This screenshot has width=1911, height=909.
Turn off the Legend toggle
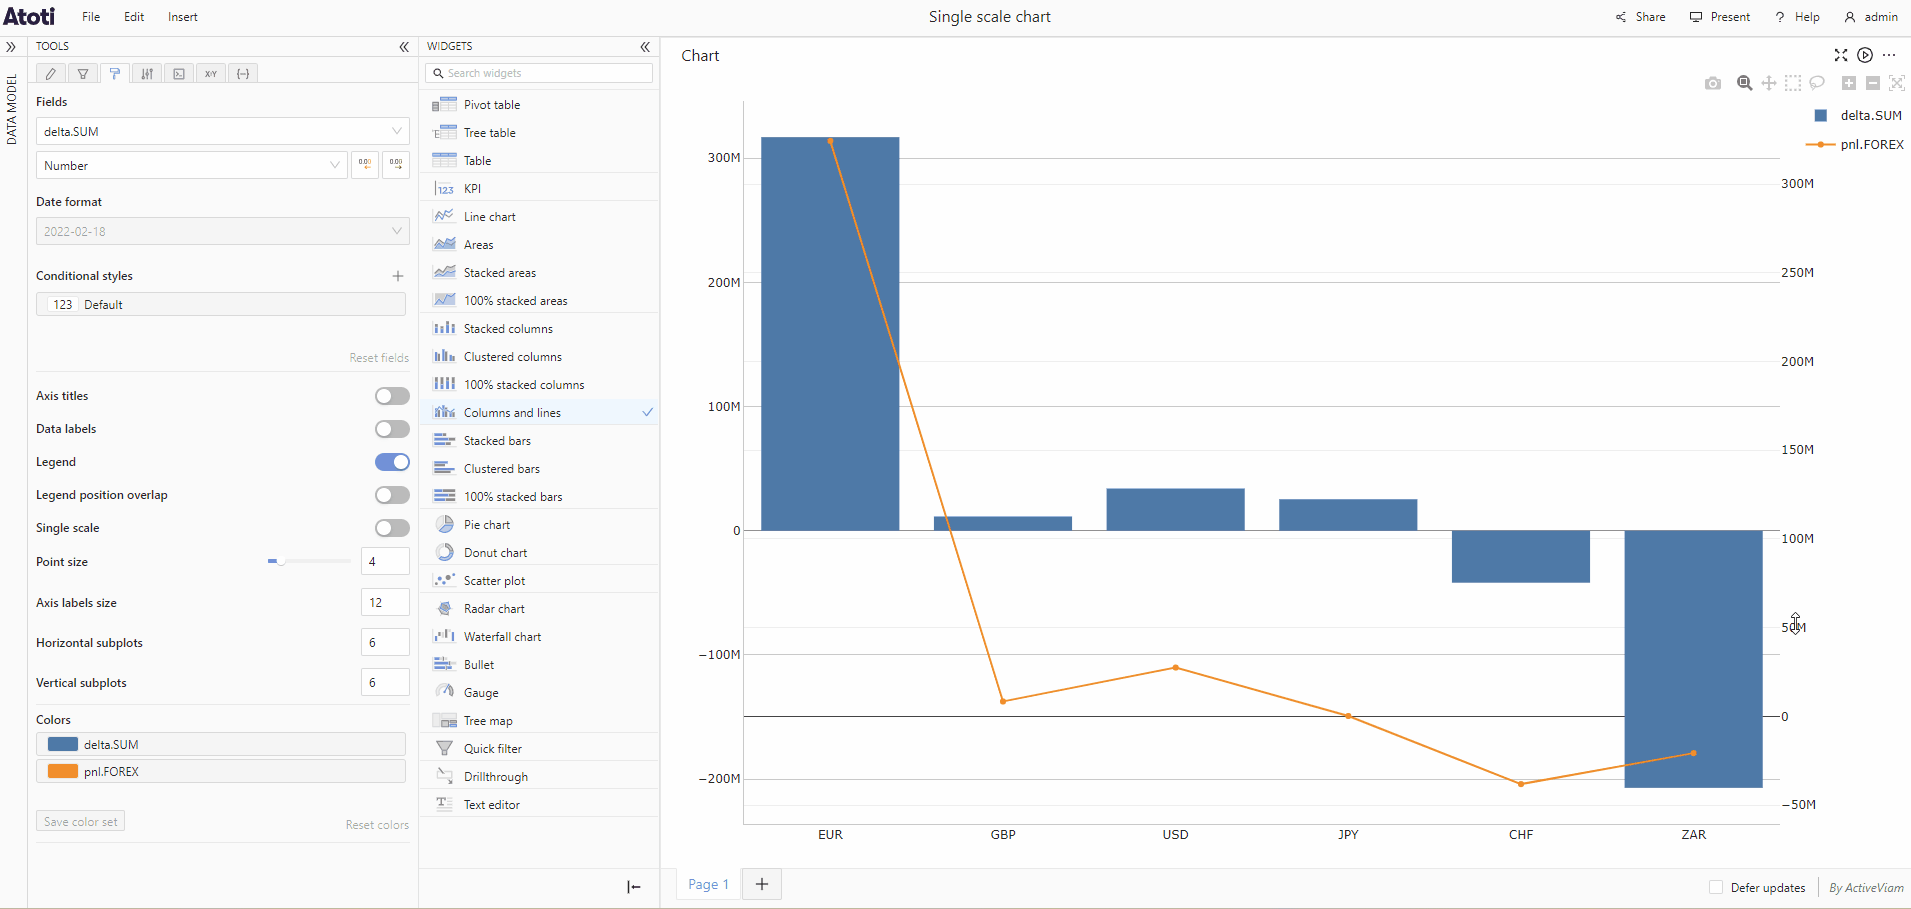392,462
